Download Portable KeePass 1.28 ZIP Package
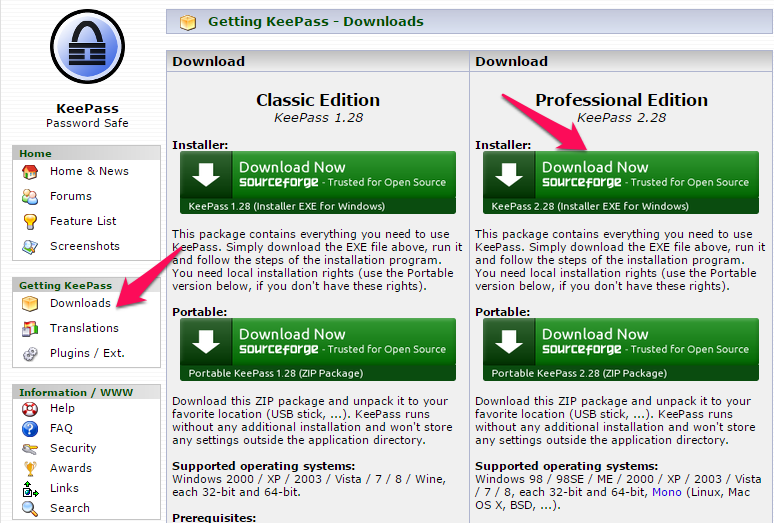 point(318,349)
